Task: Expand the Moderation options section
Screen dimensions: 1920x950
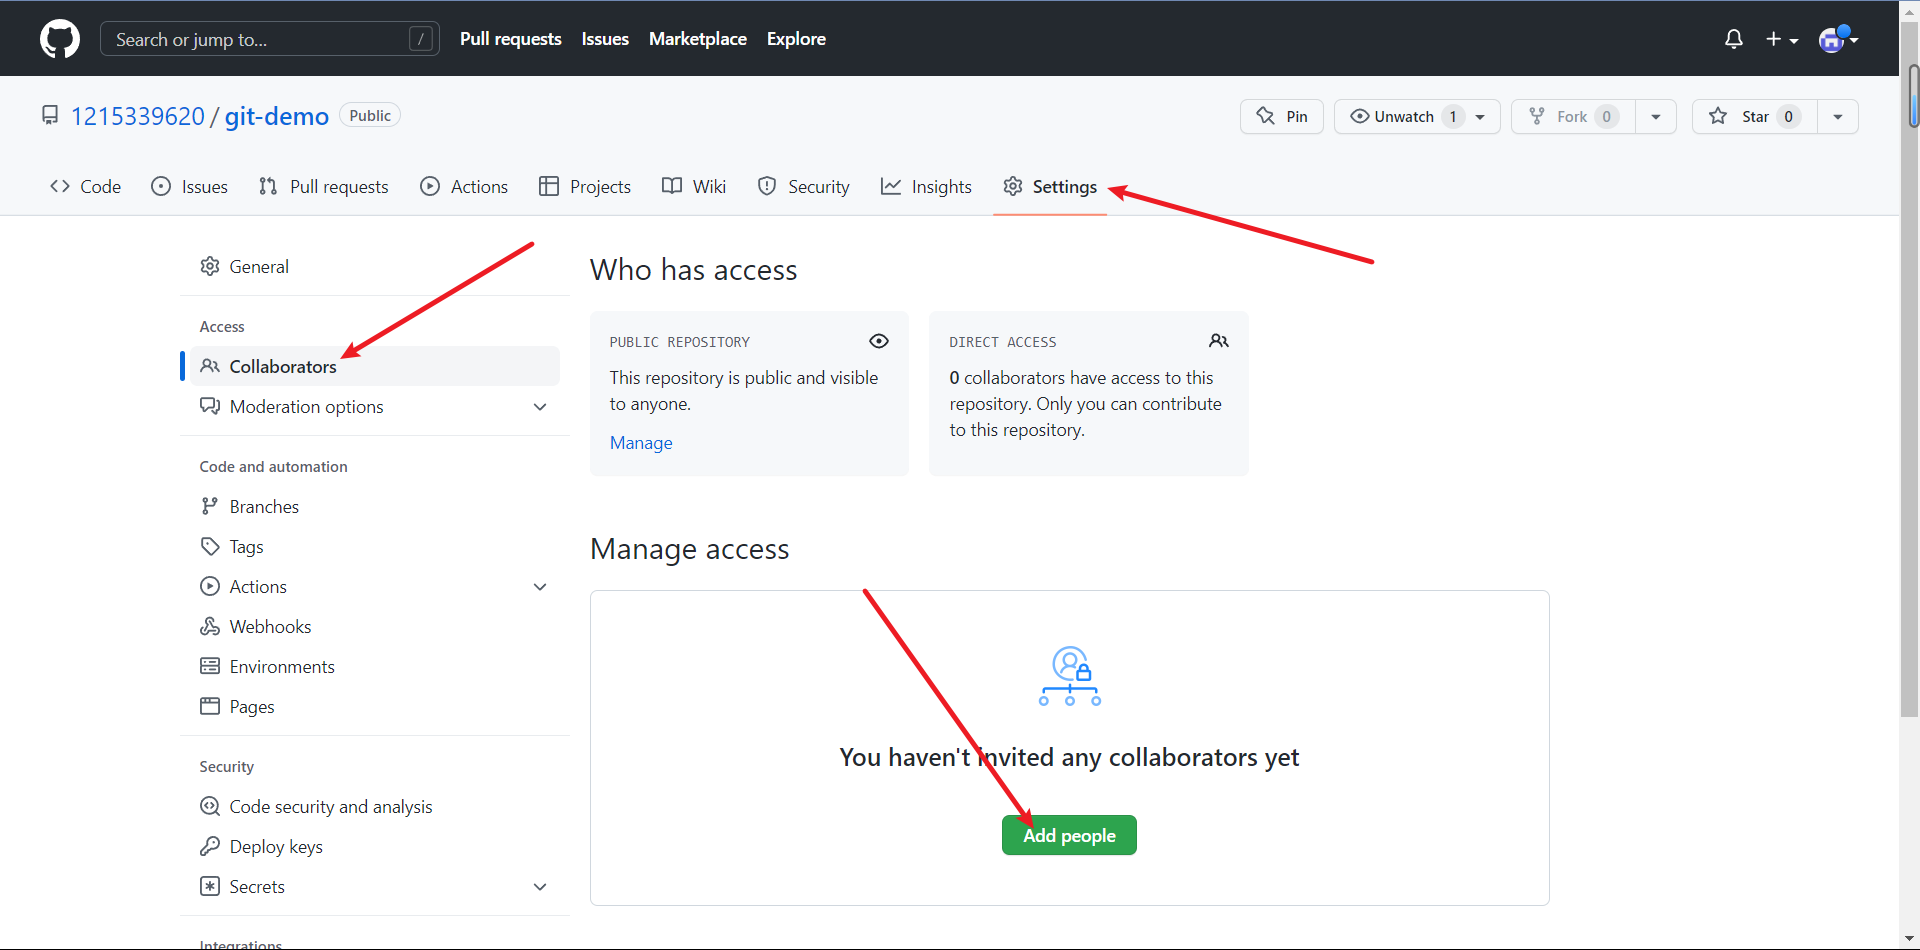Action: (540, 407)
